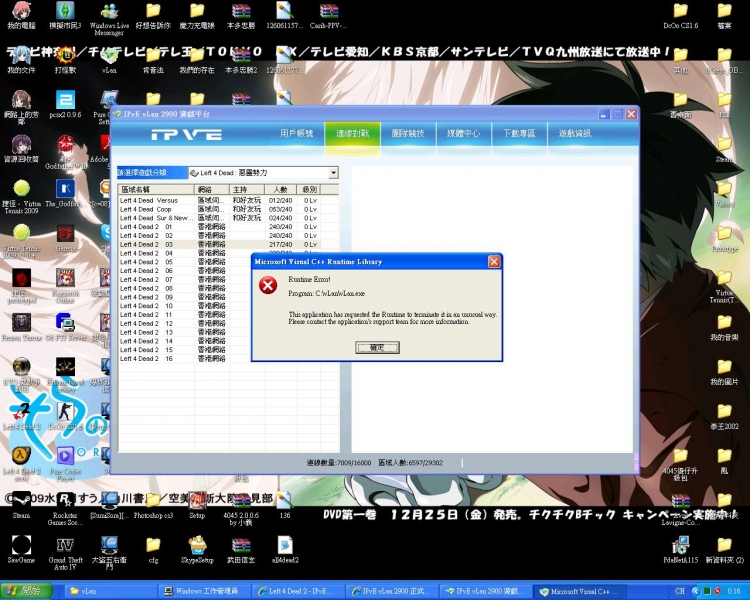750x600 pixels.
Task: Open the all4dead2 file icon
Action: tap(284, 545)
